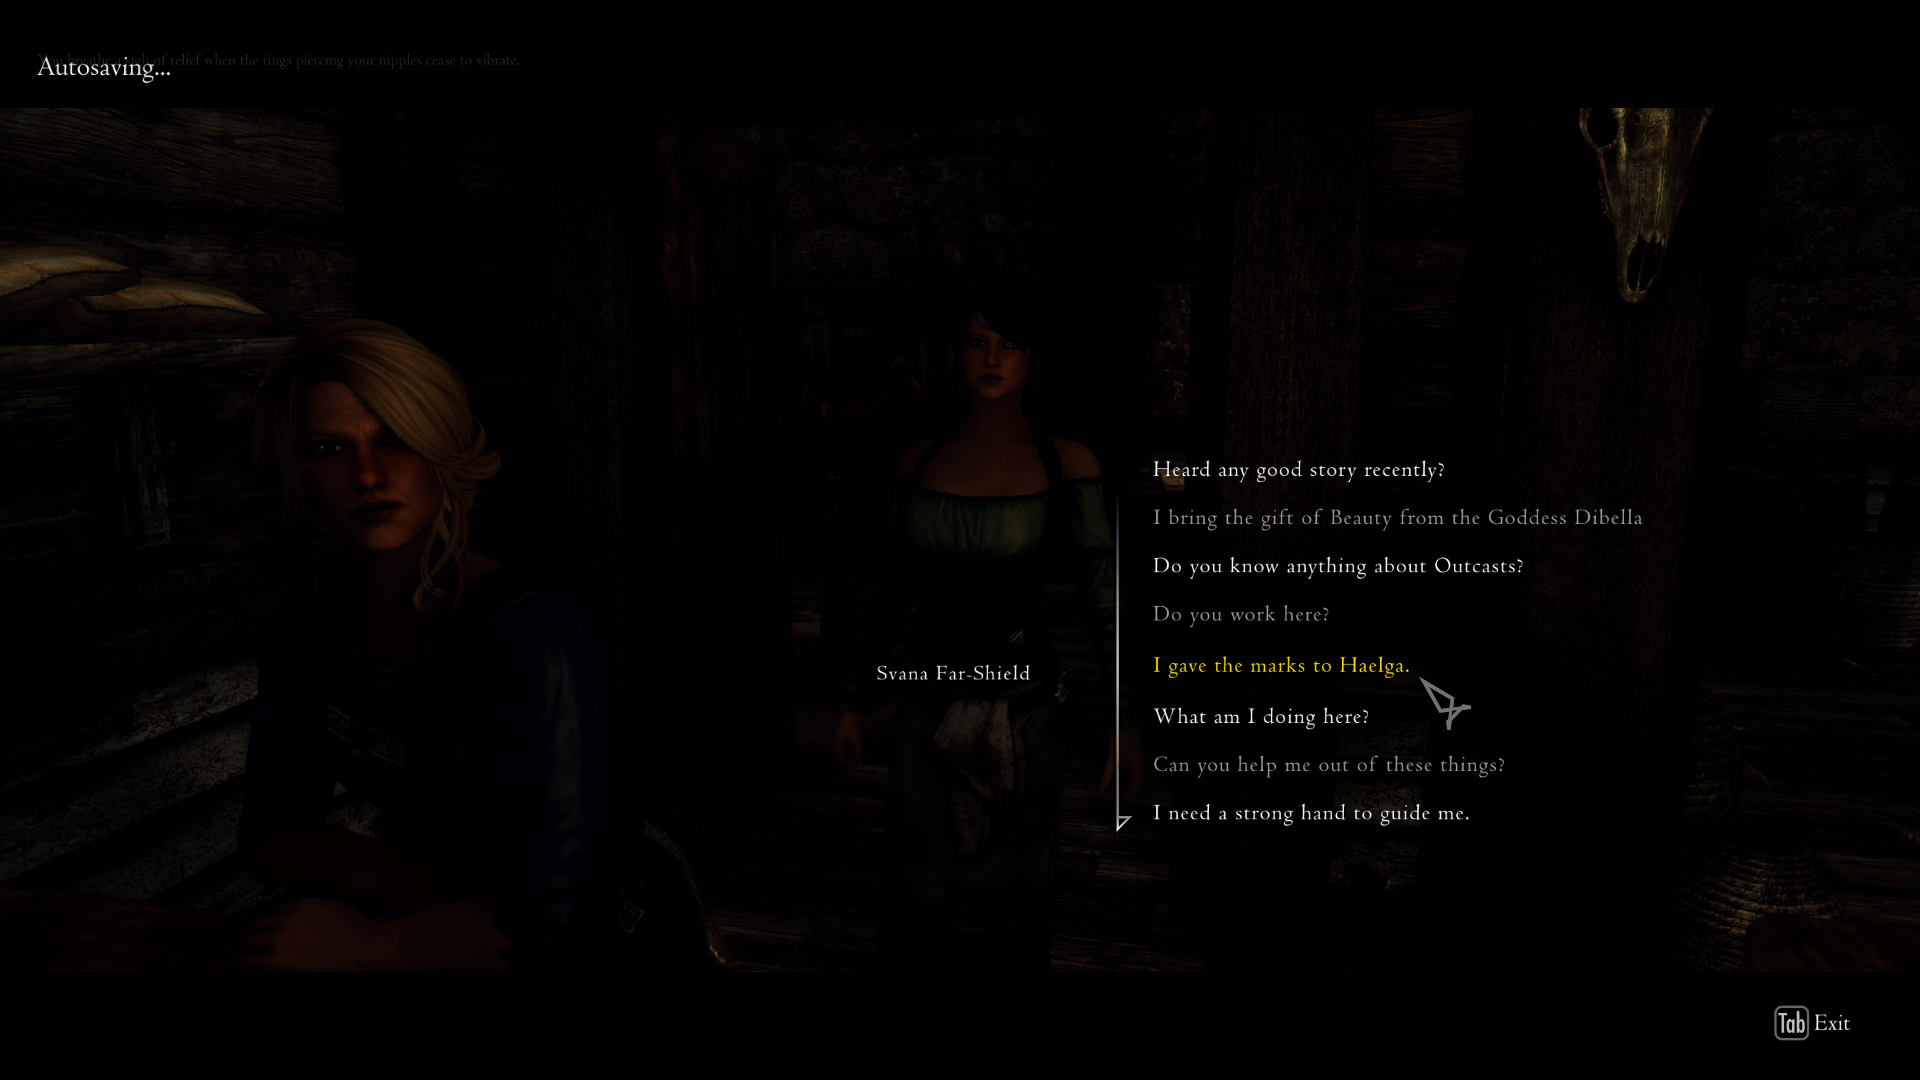Select the gift of Beauty from Dibella line
Screen dimensions: 1920x1080
pos(1397,518)
